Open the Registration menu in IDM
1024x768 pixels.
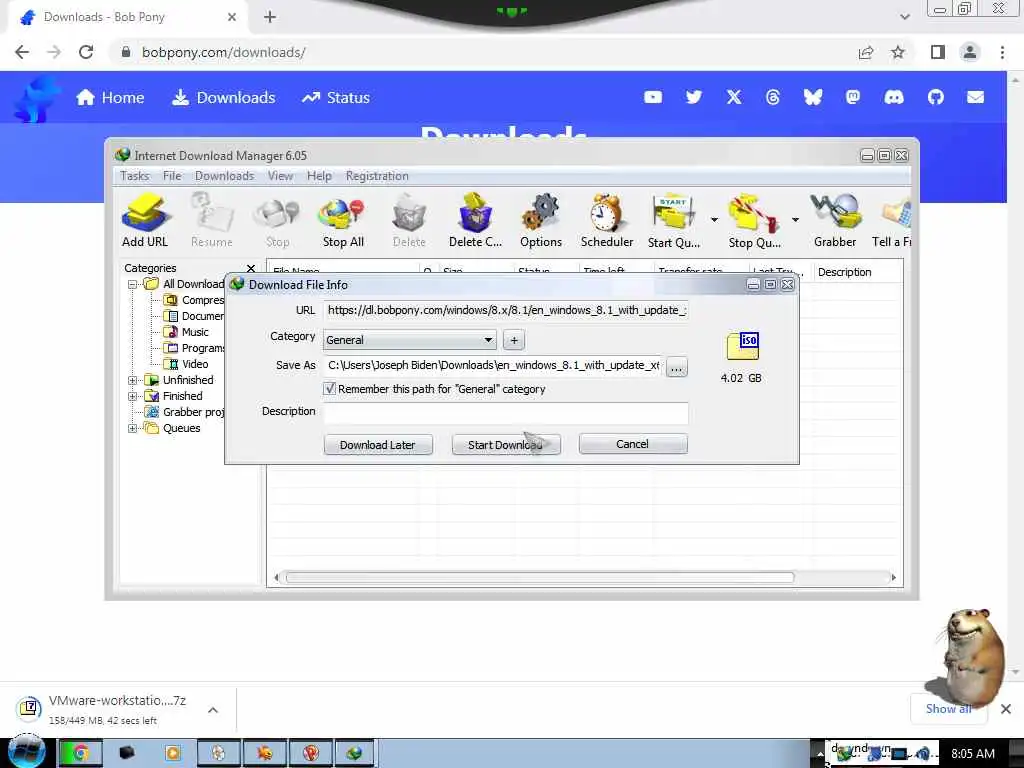tap(377, 176)
